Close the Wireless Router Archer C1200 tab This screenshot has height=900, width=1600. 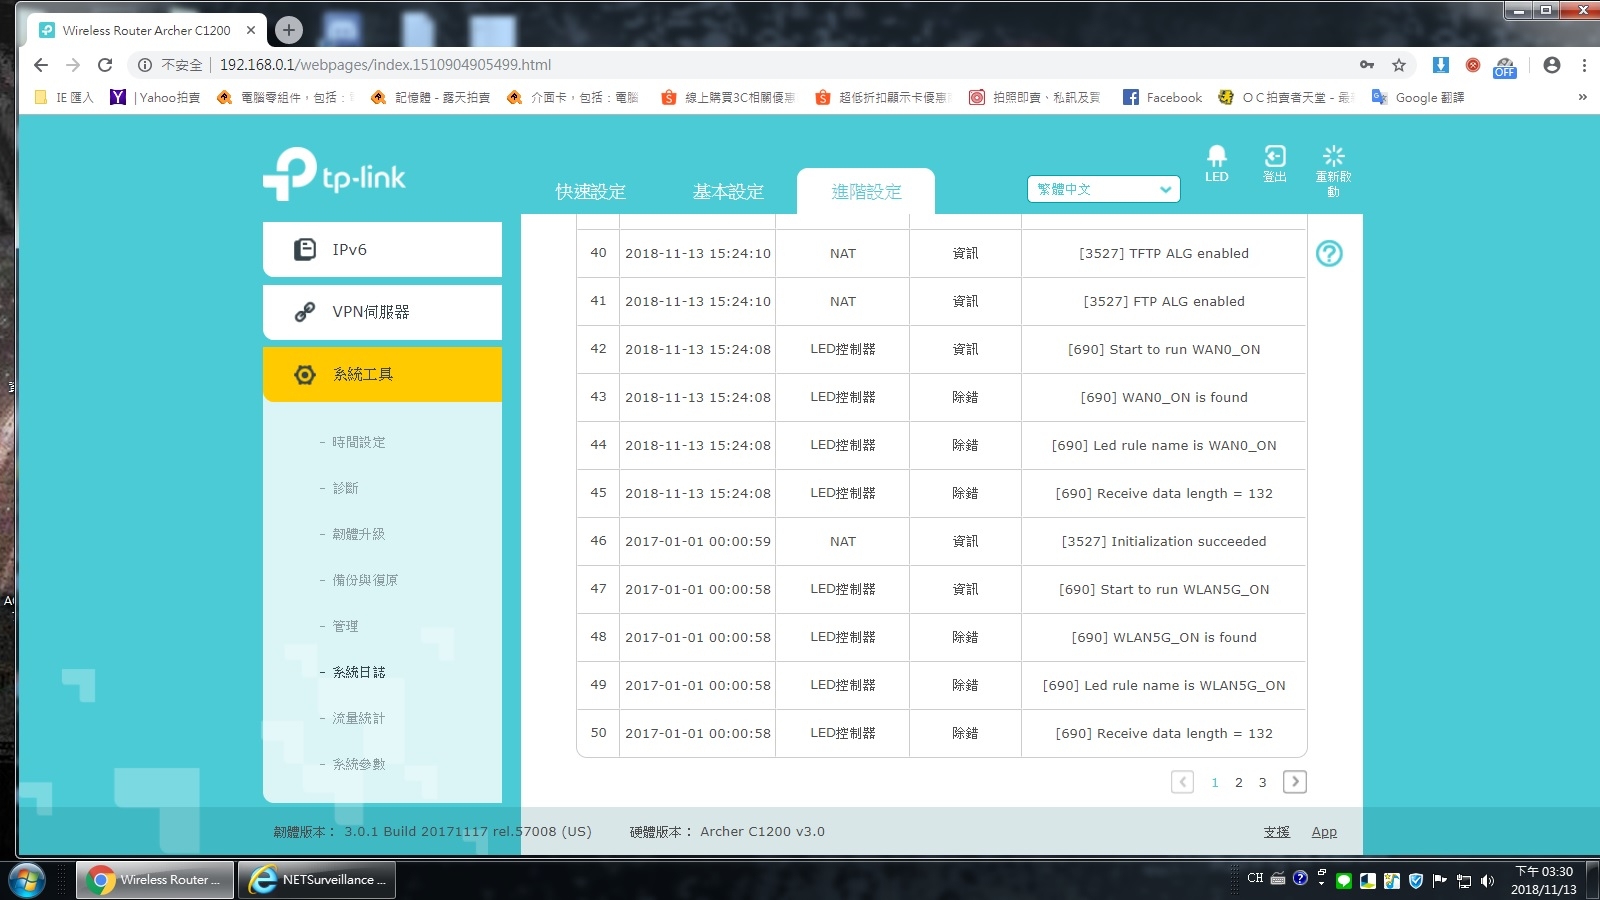click(251, 30)
